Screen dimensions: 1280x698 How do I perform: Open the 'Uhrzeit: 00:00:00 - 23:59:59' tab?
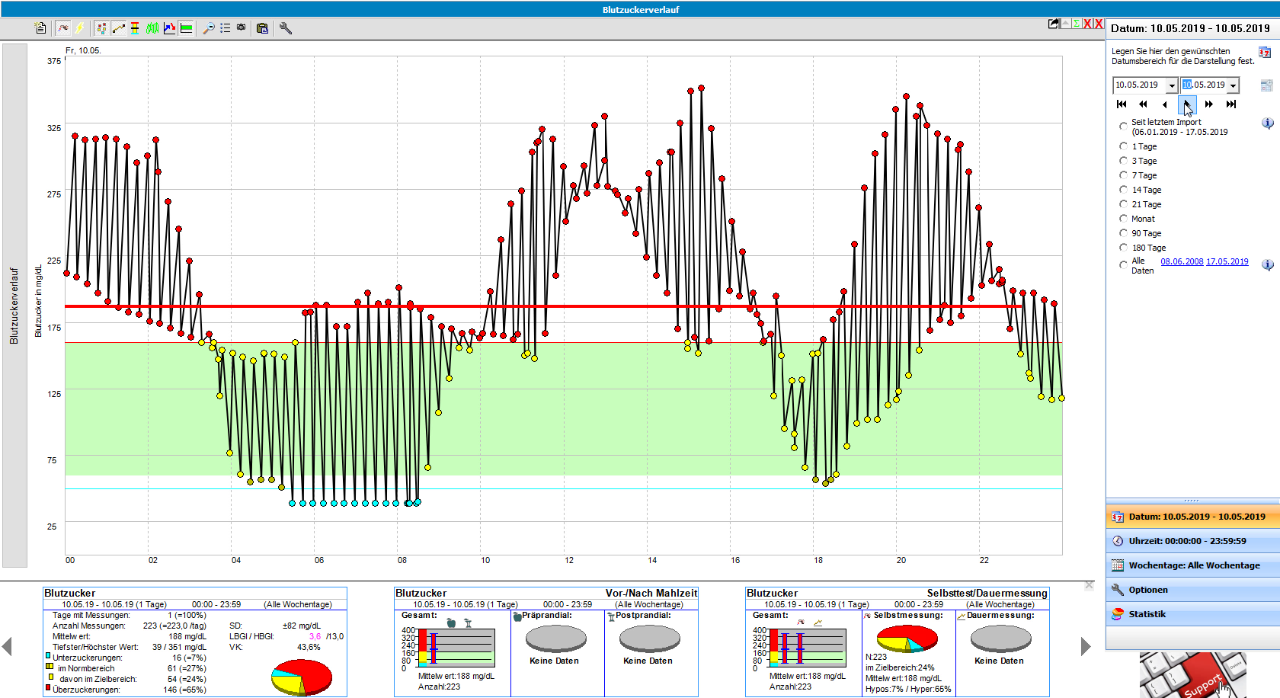coord(1192,541)
